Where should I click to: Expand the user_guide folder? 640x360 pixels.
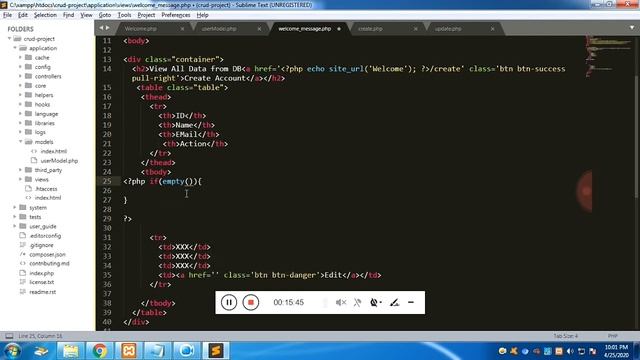15,226
